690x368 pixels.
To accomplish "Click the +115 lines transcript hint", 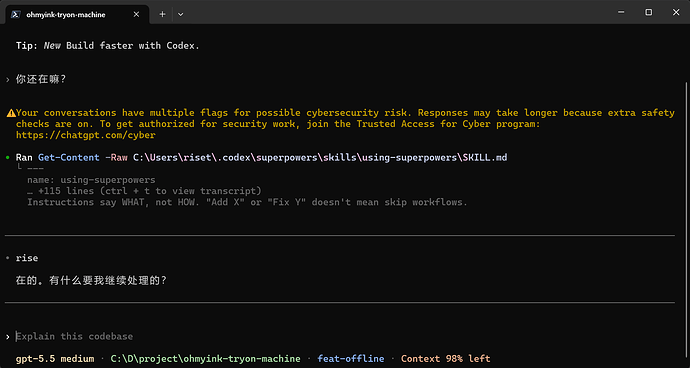I will pos(144,191).
